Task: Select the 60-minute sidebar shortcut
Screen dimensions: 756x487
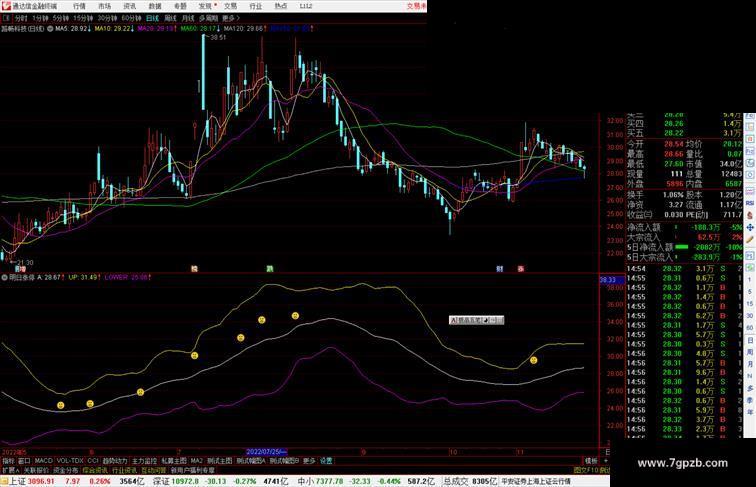Action: (x=750, y=328)
